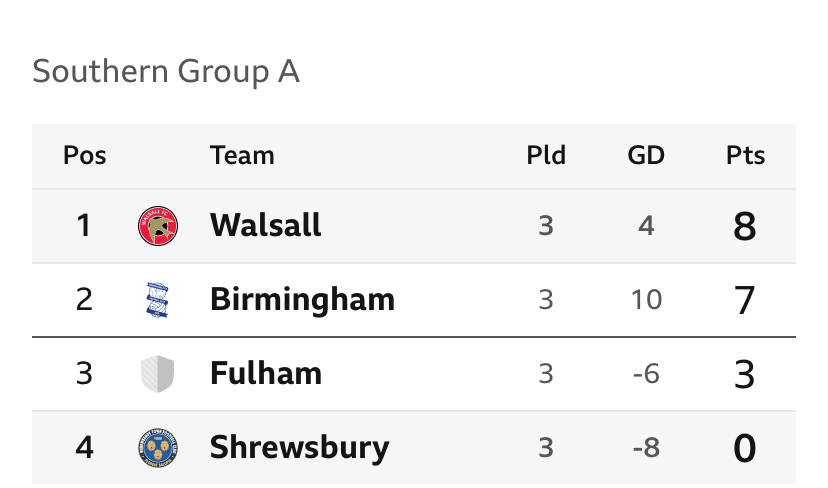Click the GD column header
The height and width of the screenshot is (488, 828).
(646, 155)
